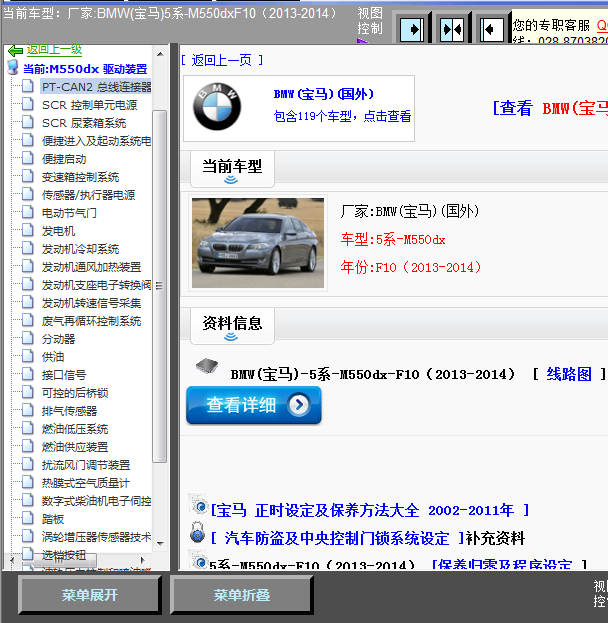Click the page icon beside 发电机
Image resolution: width=608 pixels, height=623 pixels.
[x=28, y=230]
